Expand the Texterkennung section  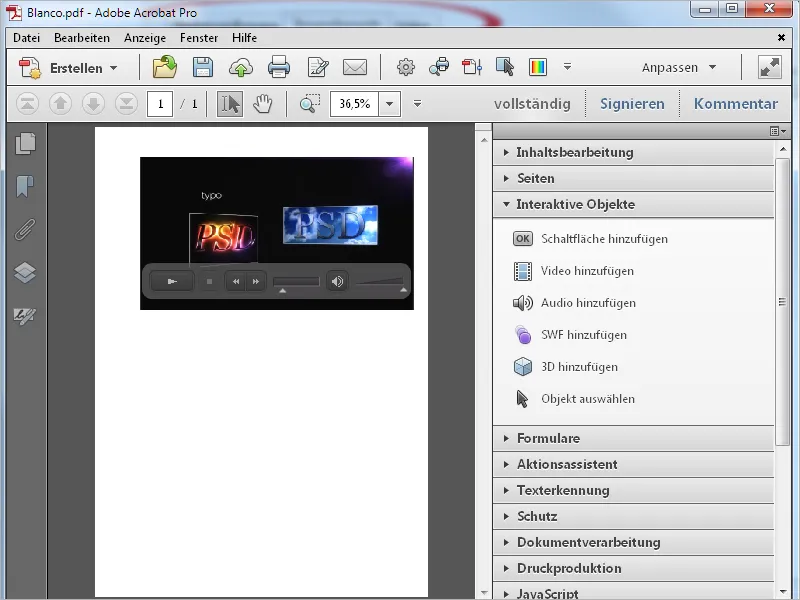[x=633, y=491]
